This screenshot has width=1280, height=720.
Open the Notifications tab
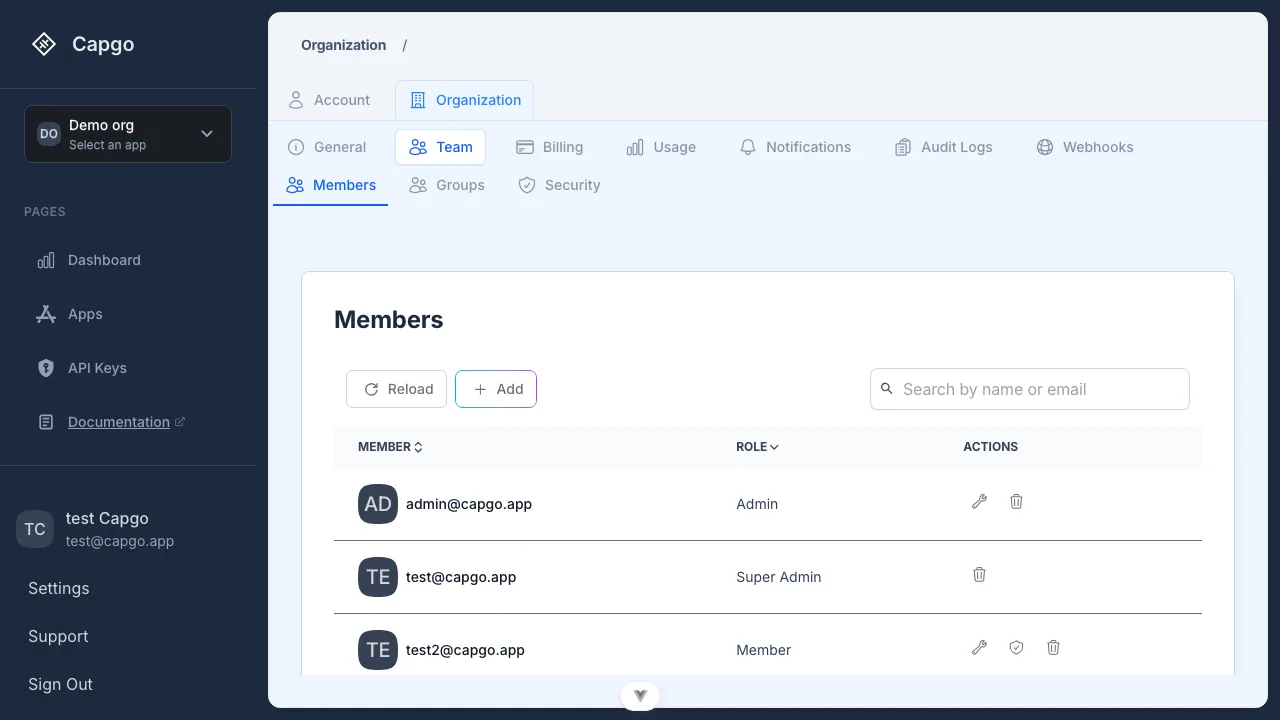pos(795,147)
